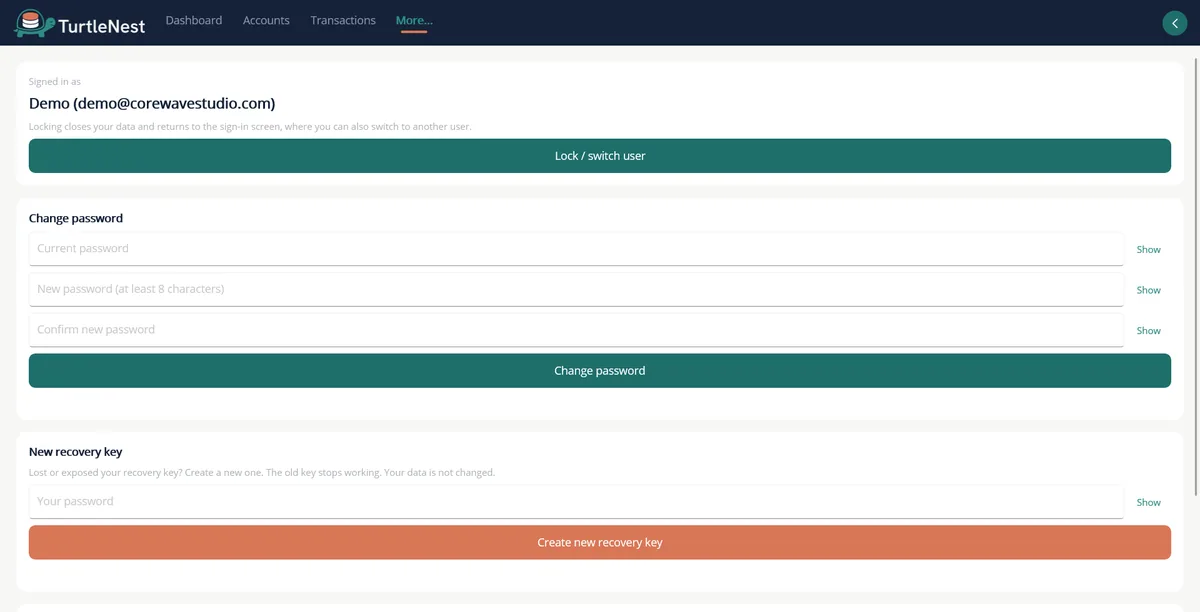Focus the Current password field
The width and height of the screenshot is (1200, 612).
[576, 249]
